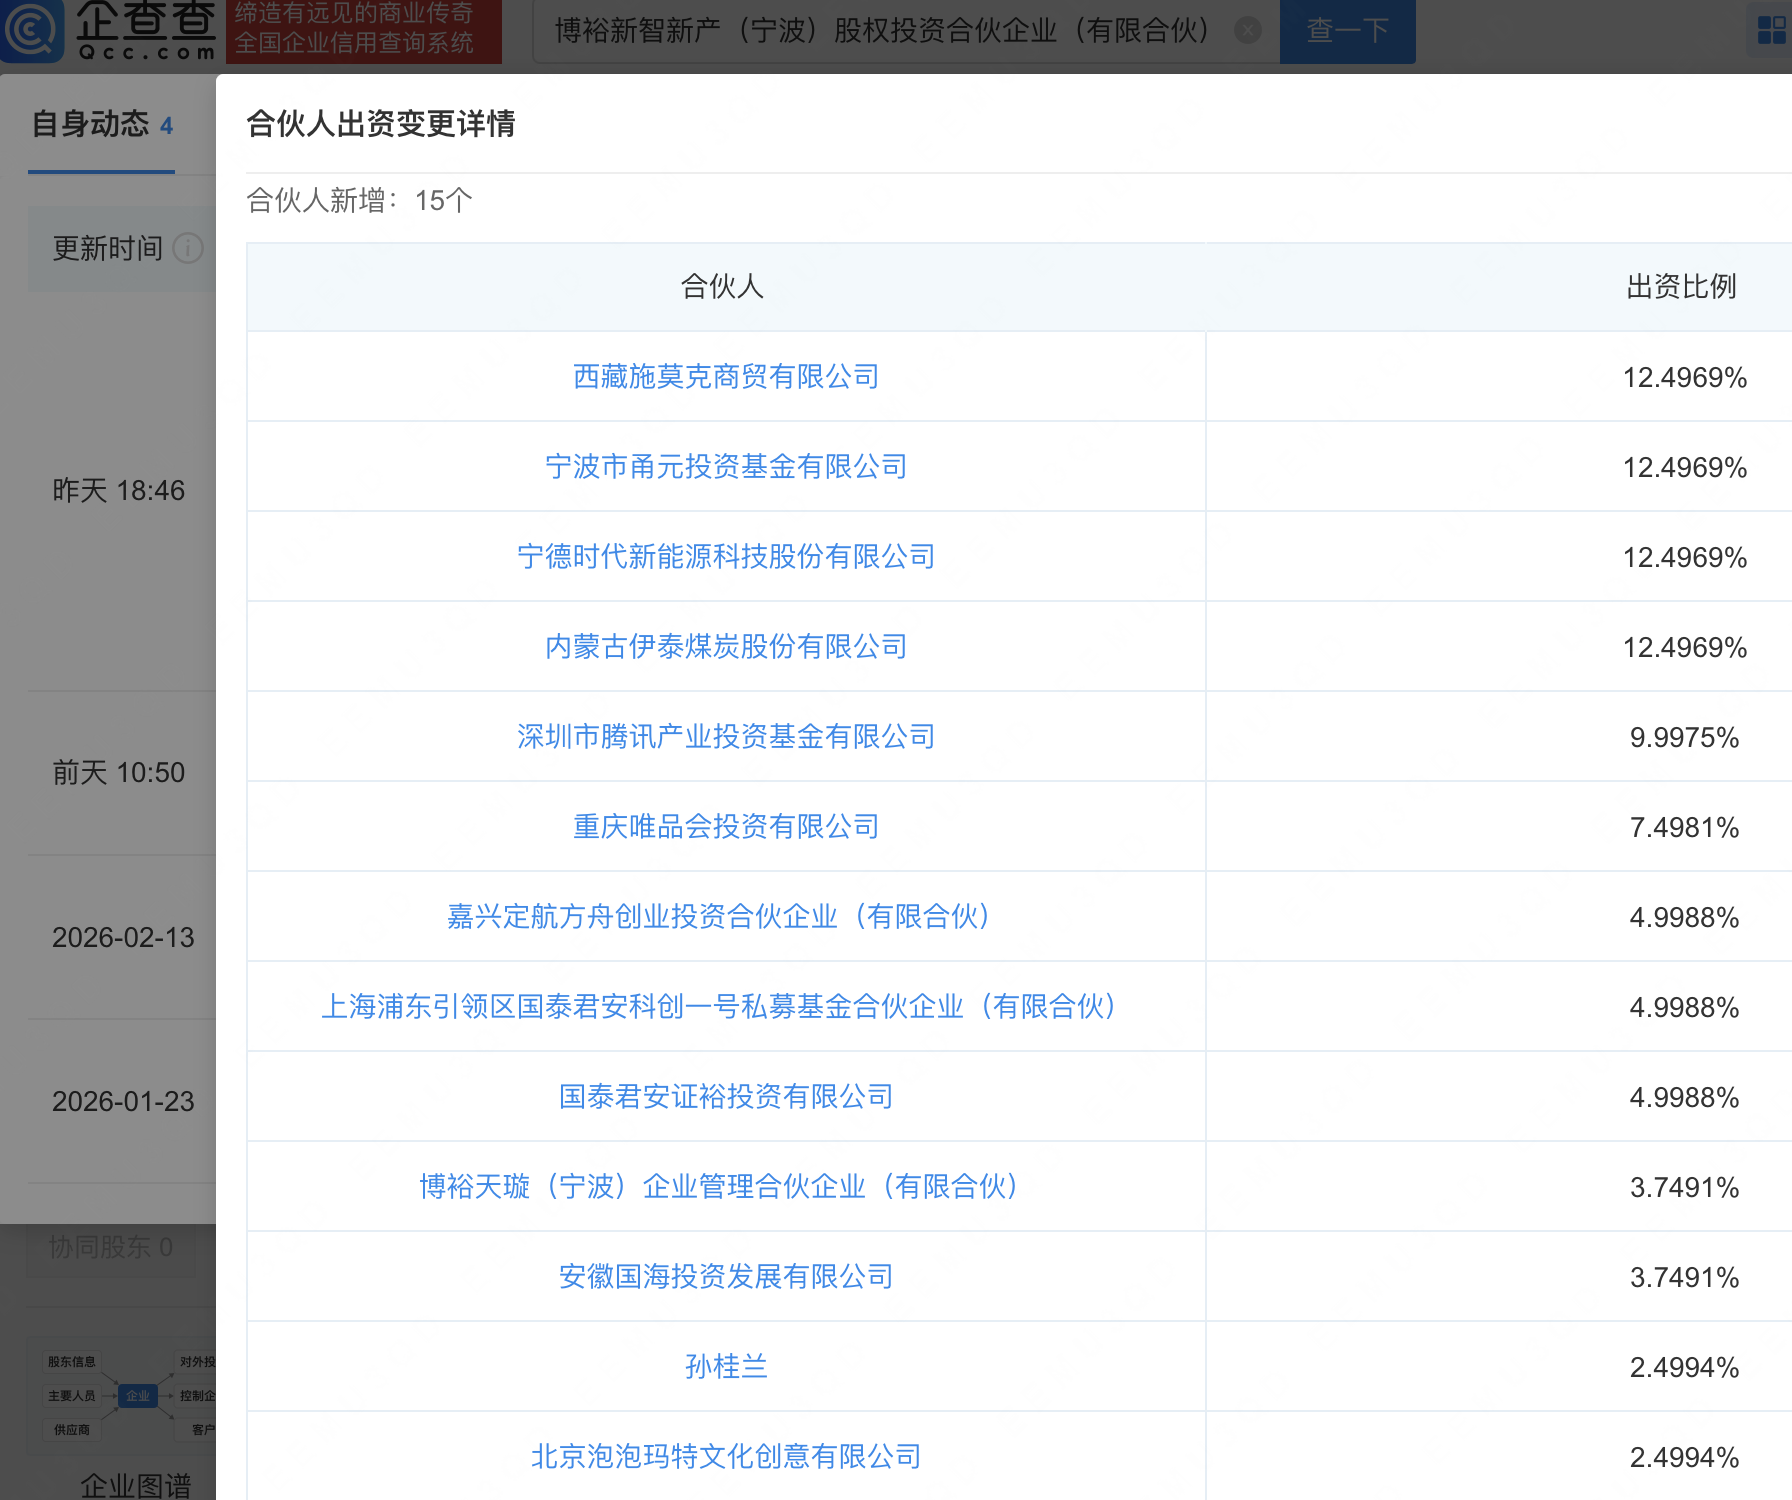Open 宁德时代新能源科技股份有限公司 partner link
This screenshot has height=1500, width=1792.
726,557
